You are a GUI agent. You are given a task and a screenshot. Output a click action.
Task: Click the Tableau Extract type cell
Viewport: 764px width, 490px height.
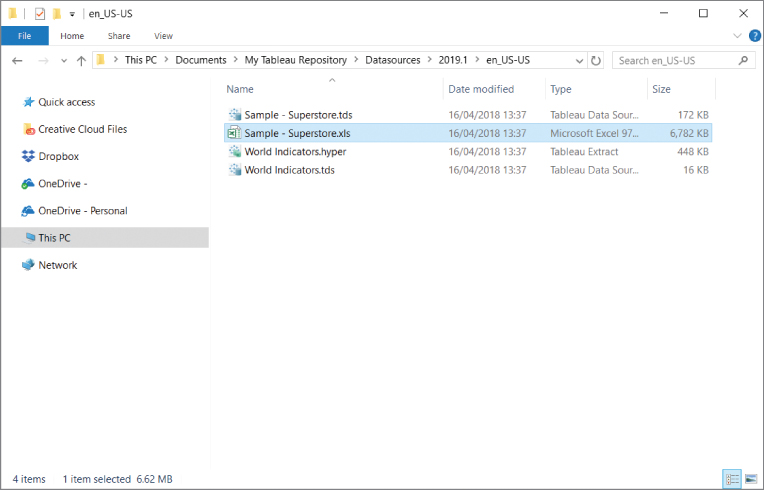point(584,151)
